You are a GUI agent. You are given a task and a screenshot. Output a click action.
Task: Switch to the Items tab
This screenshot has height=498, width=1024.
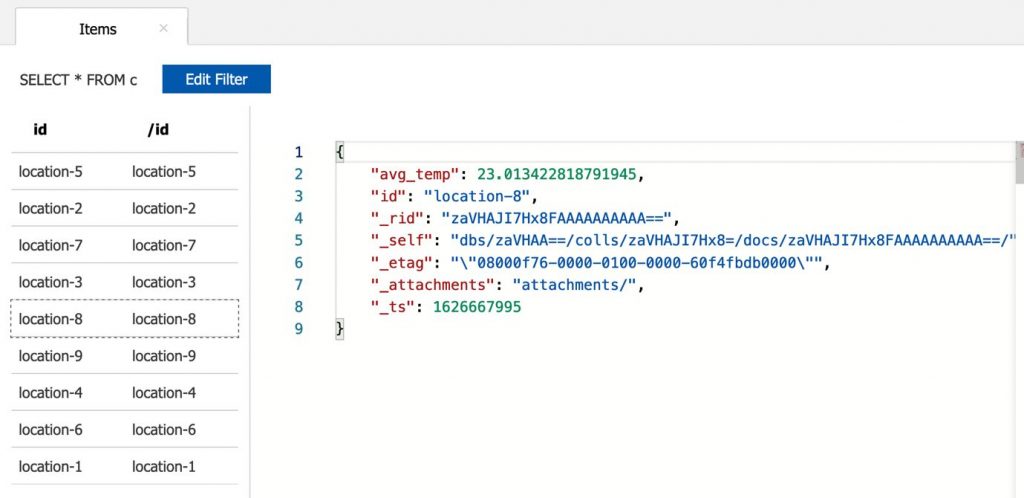(98, 29)
